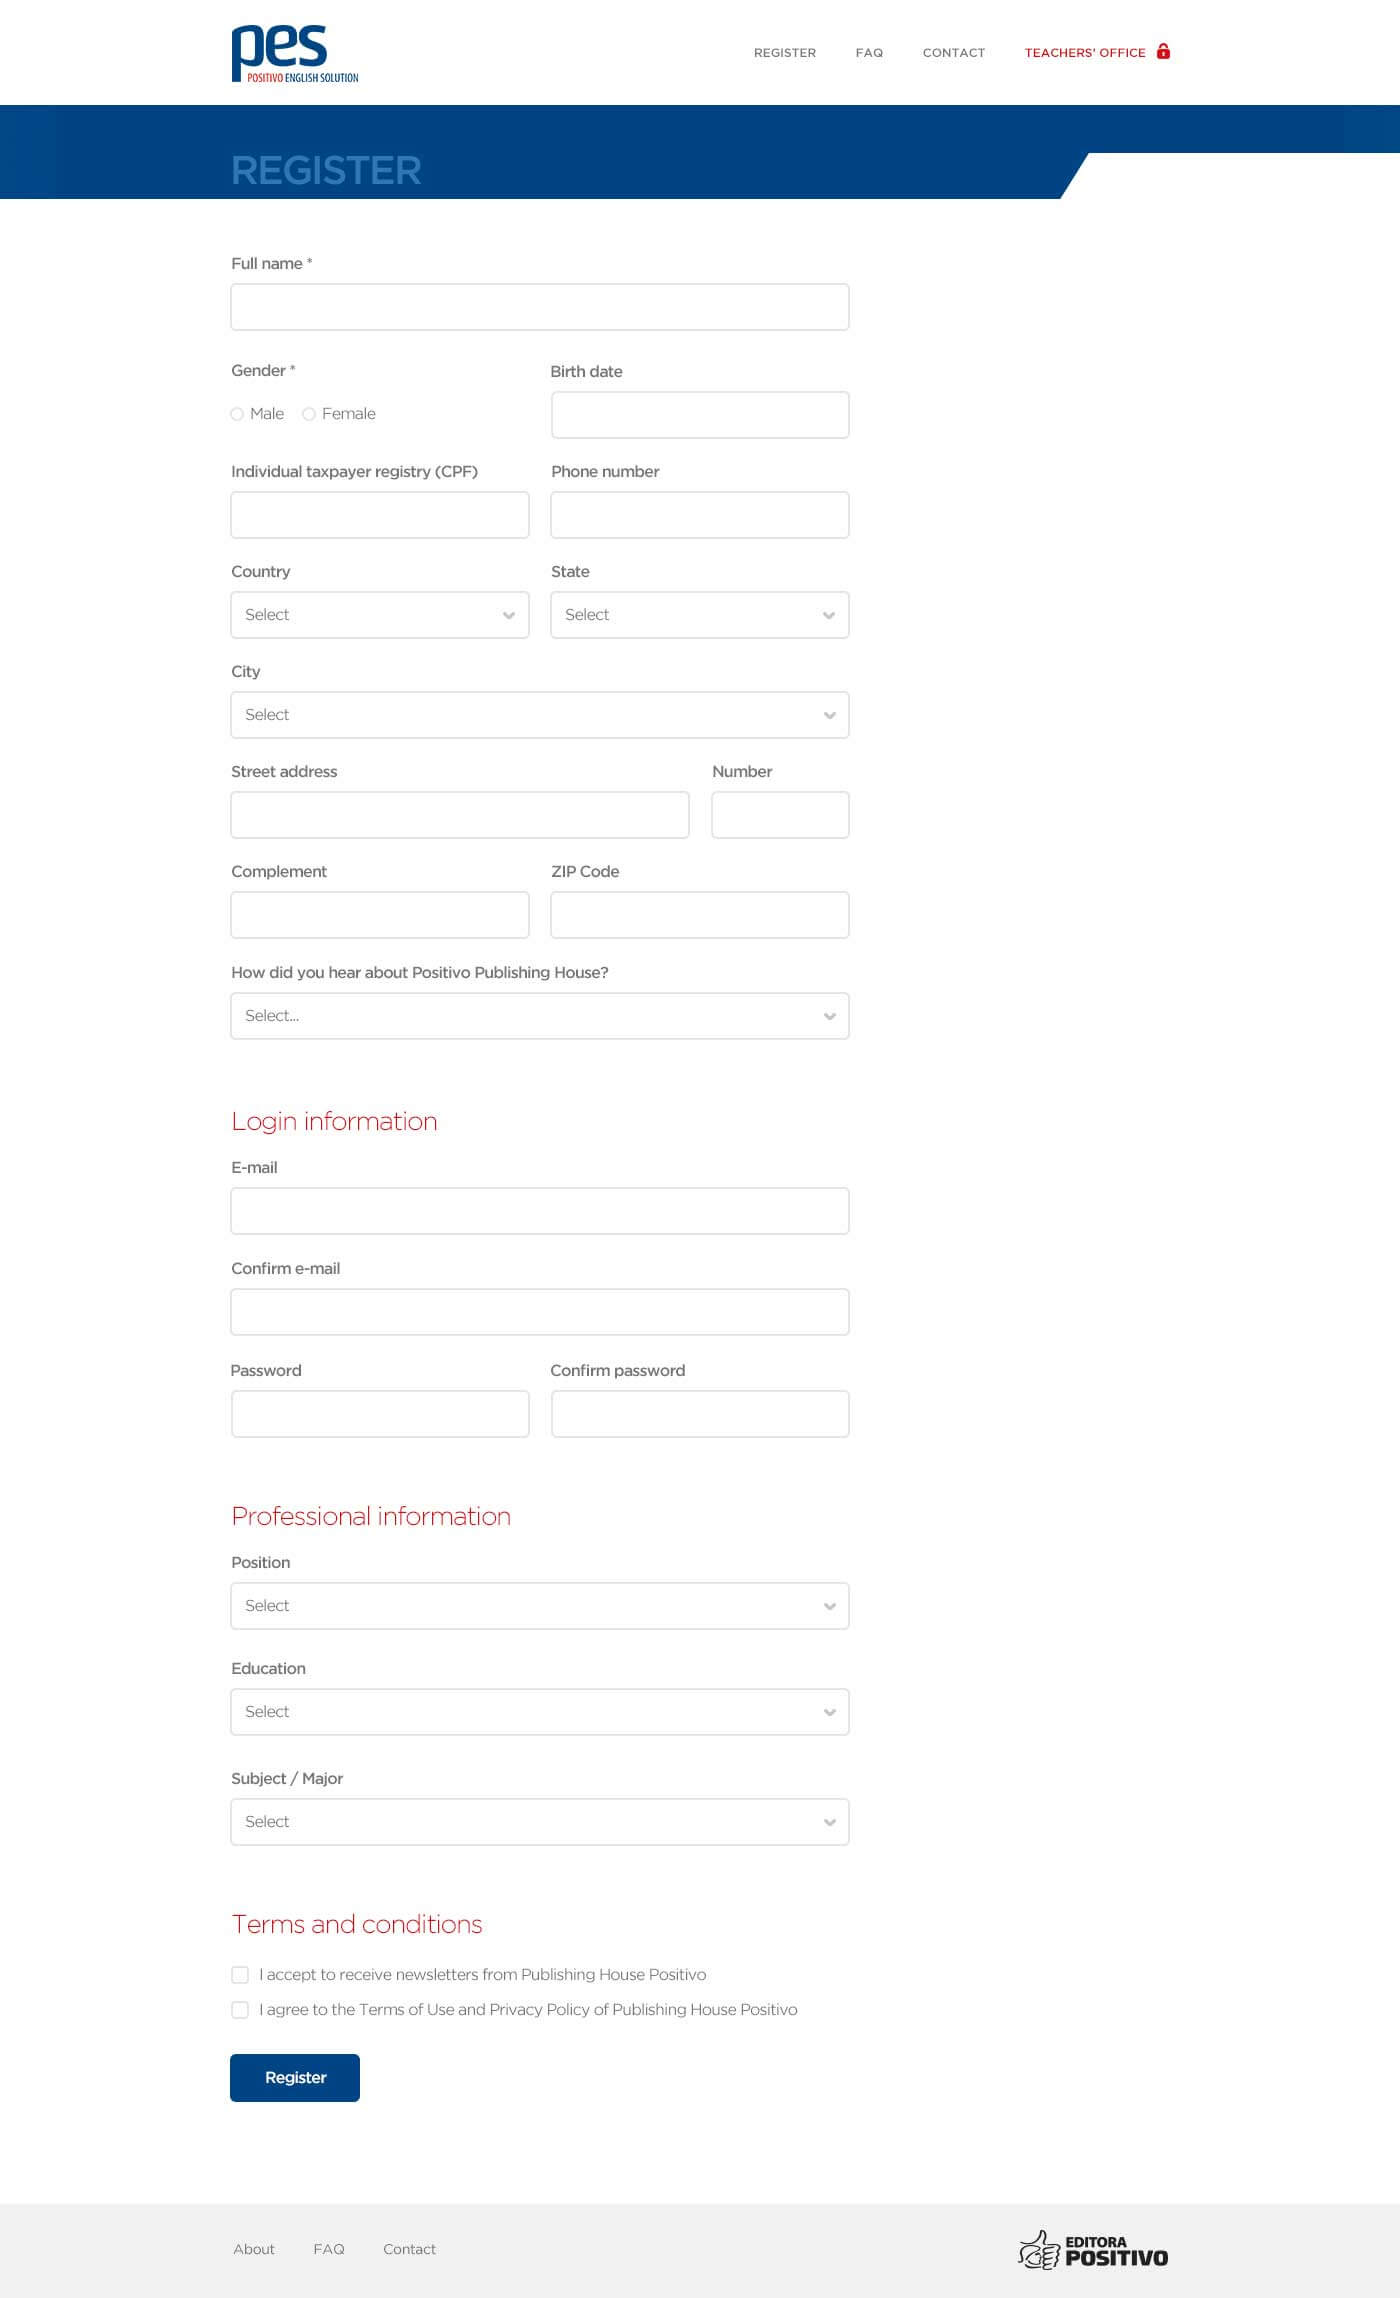Image resolution: width=1400 pixels, height=2298 pixels.
Task: Open Register in the header navigation
Action: point(785,53)
